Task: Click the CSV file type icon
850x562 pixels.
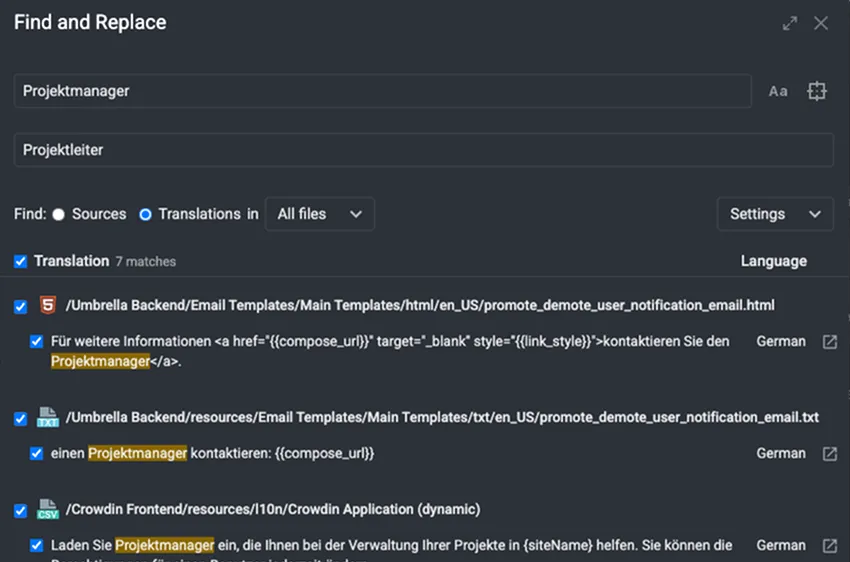Action: 47,509
